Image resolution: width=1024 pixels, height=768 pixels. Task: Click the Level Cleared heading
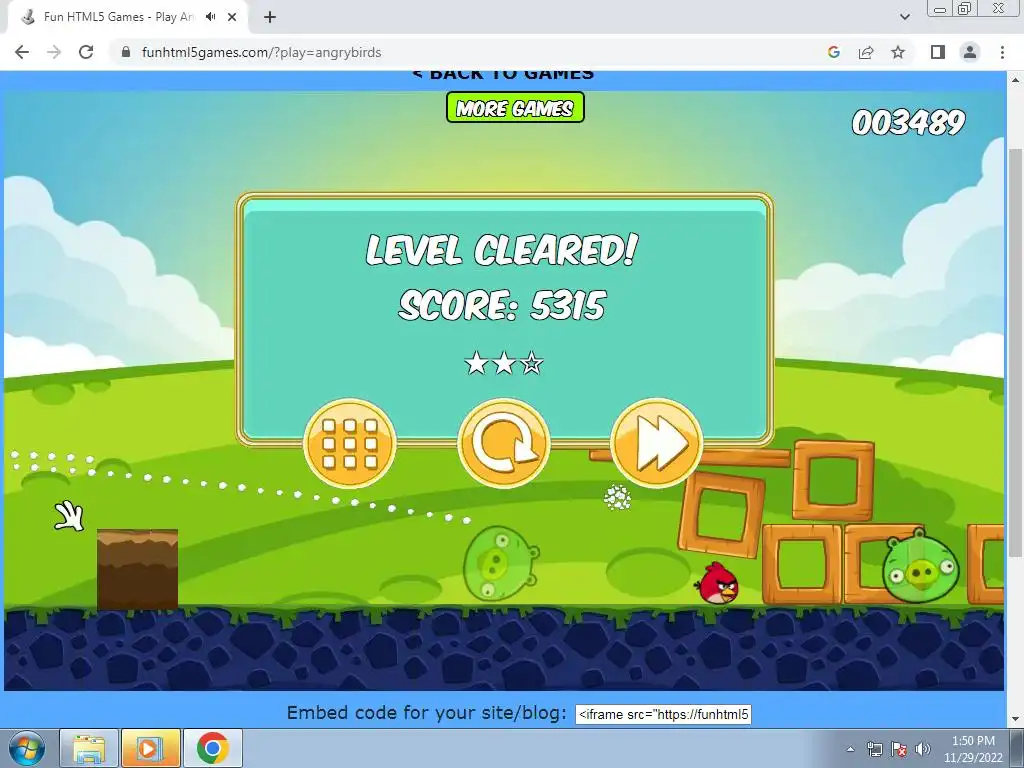(502, 250)
